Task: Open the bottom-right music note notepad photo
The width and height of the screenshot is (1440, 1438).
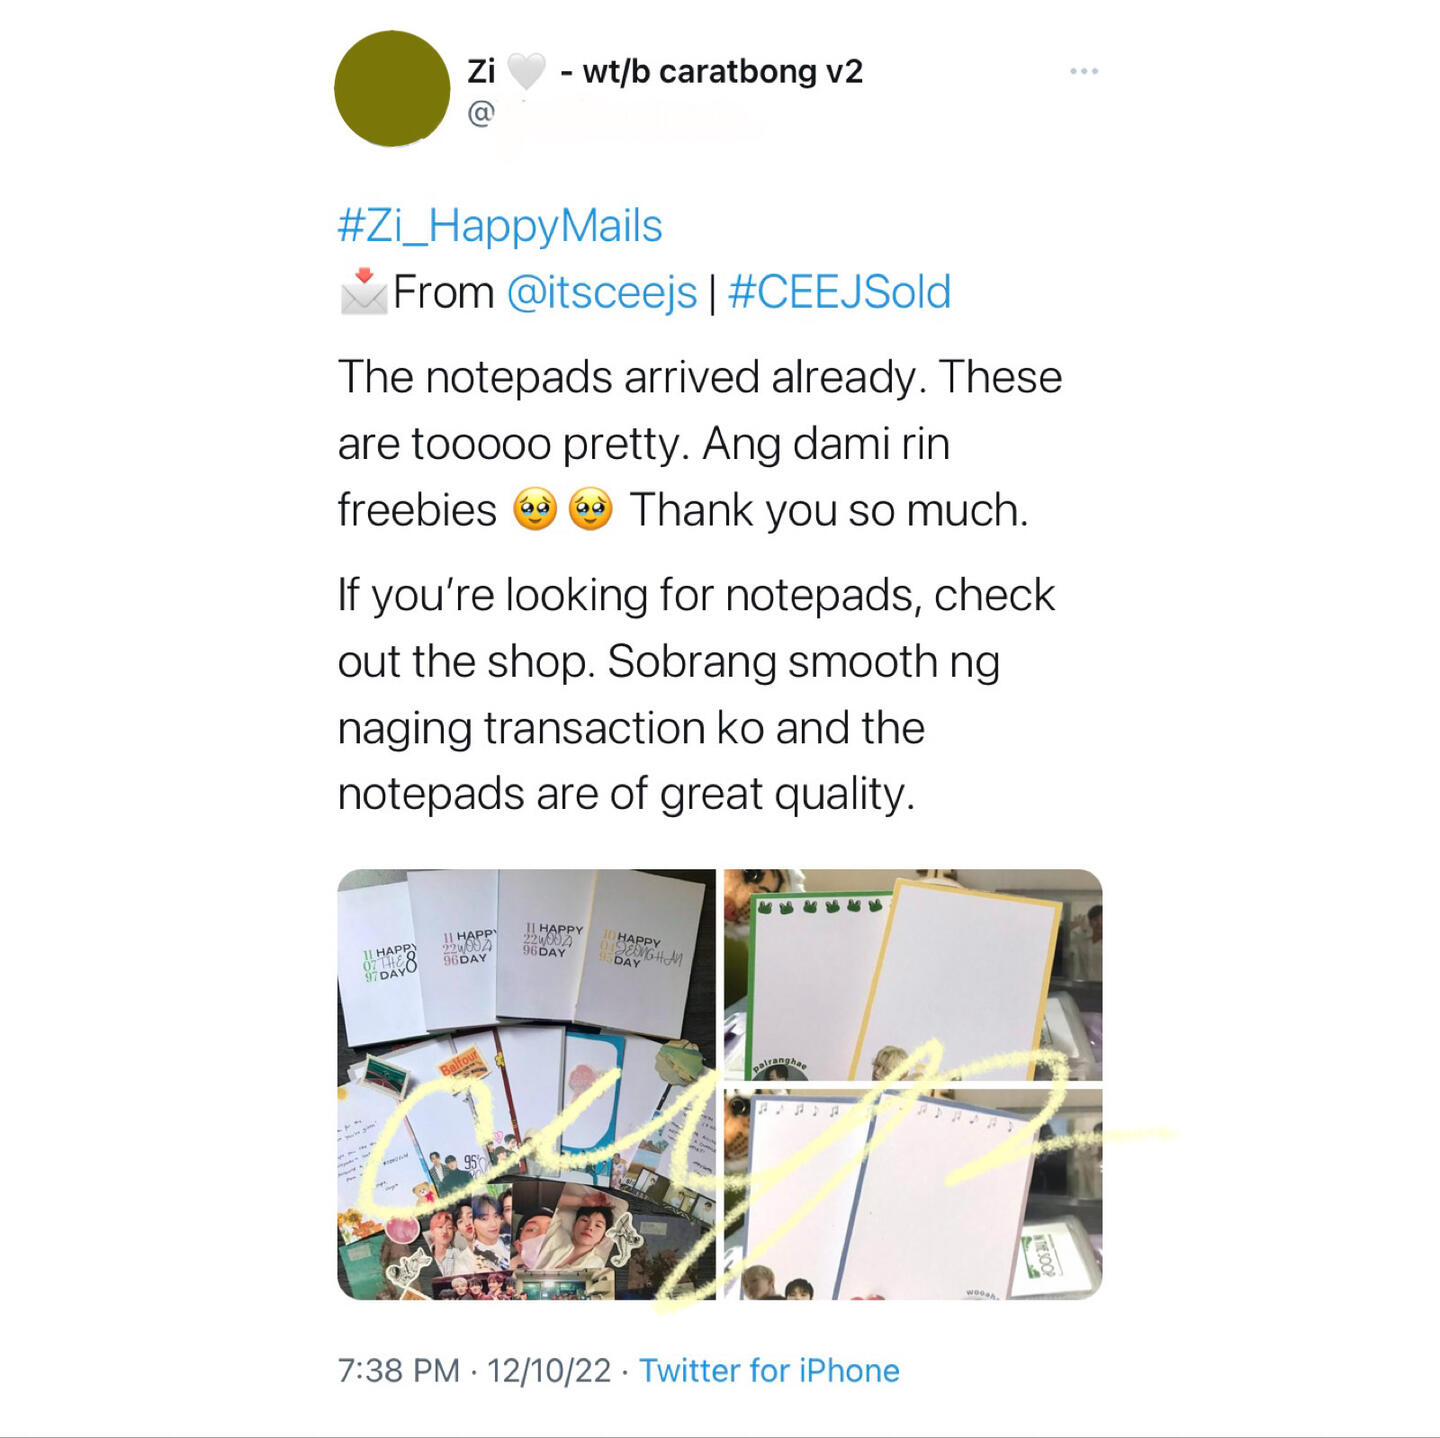Action: pos(913,1195)
